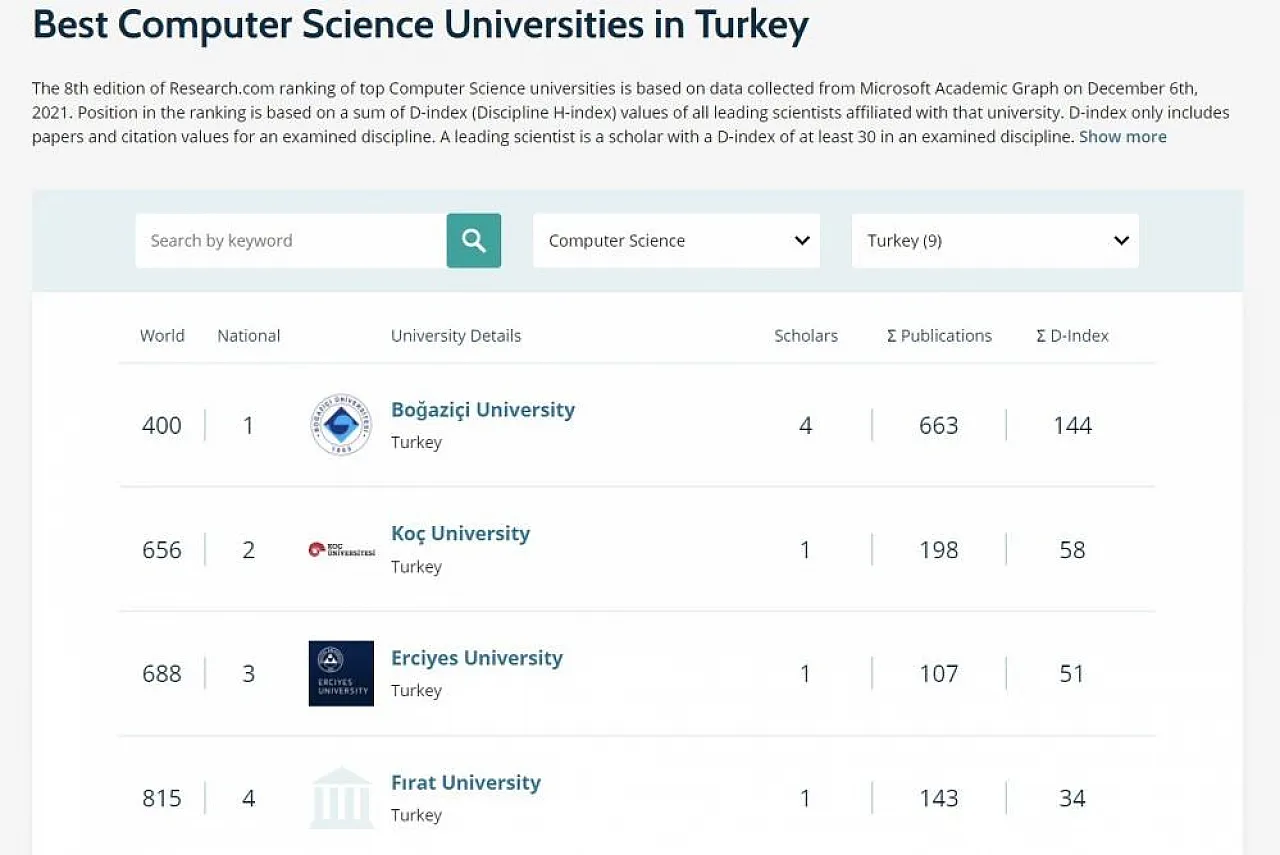Viewport: 1280px width, 855px height.
Task: Open Erciyes University link
Action: pyautogui.click(x=477, y=658)
